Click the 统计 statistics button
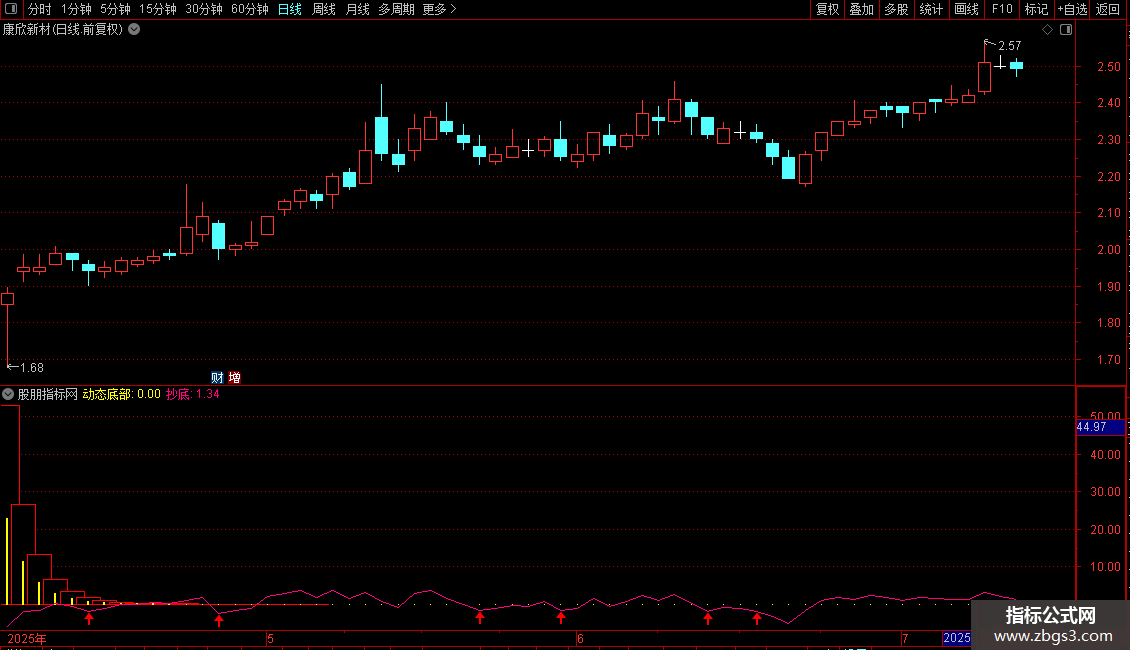Image resolution: width=1130 pixels, height=650 pixels. pyautogui.click(x=931, y=9)
